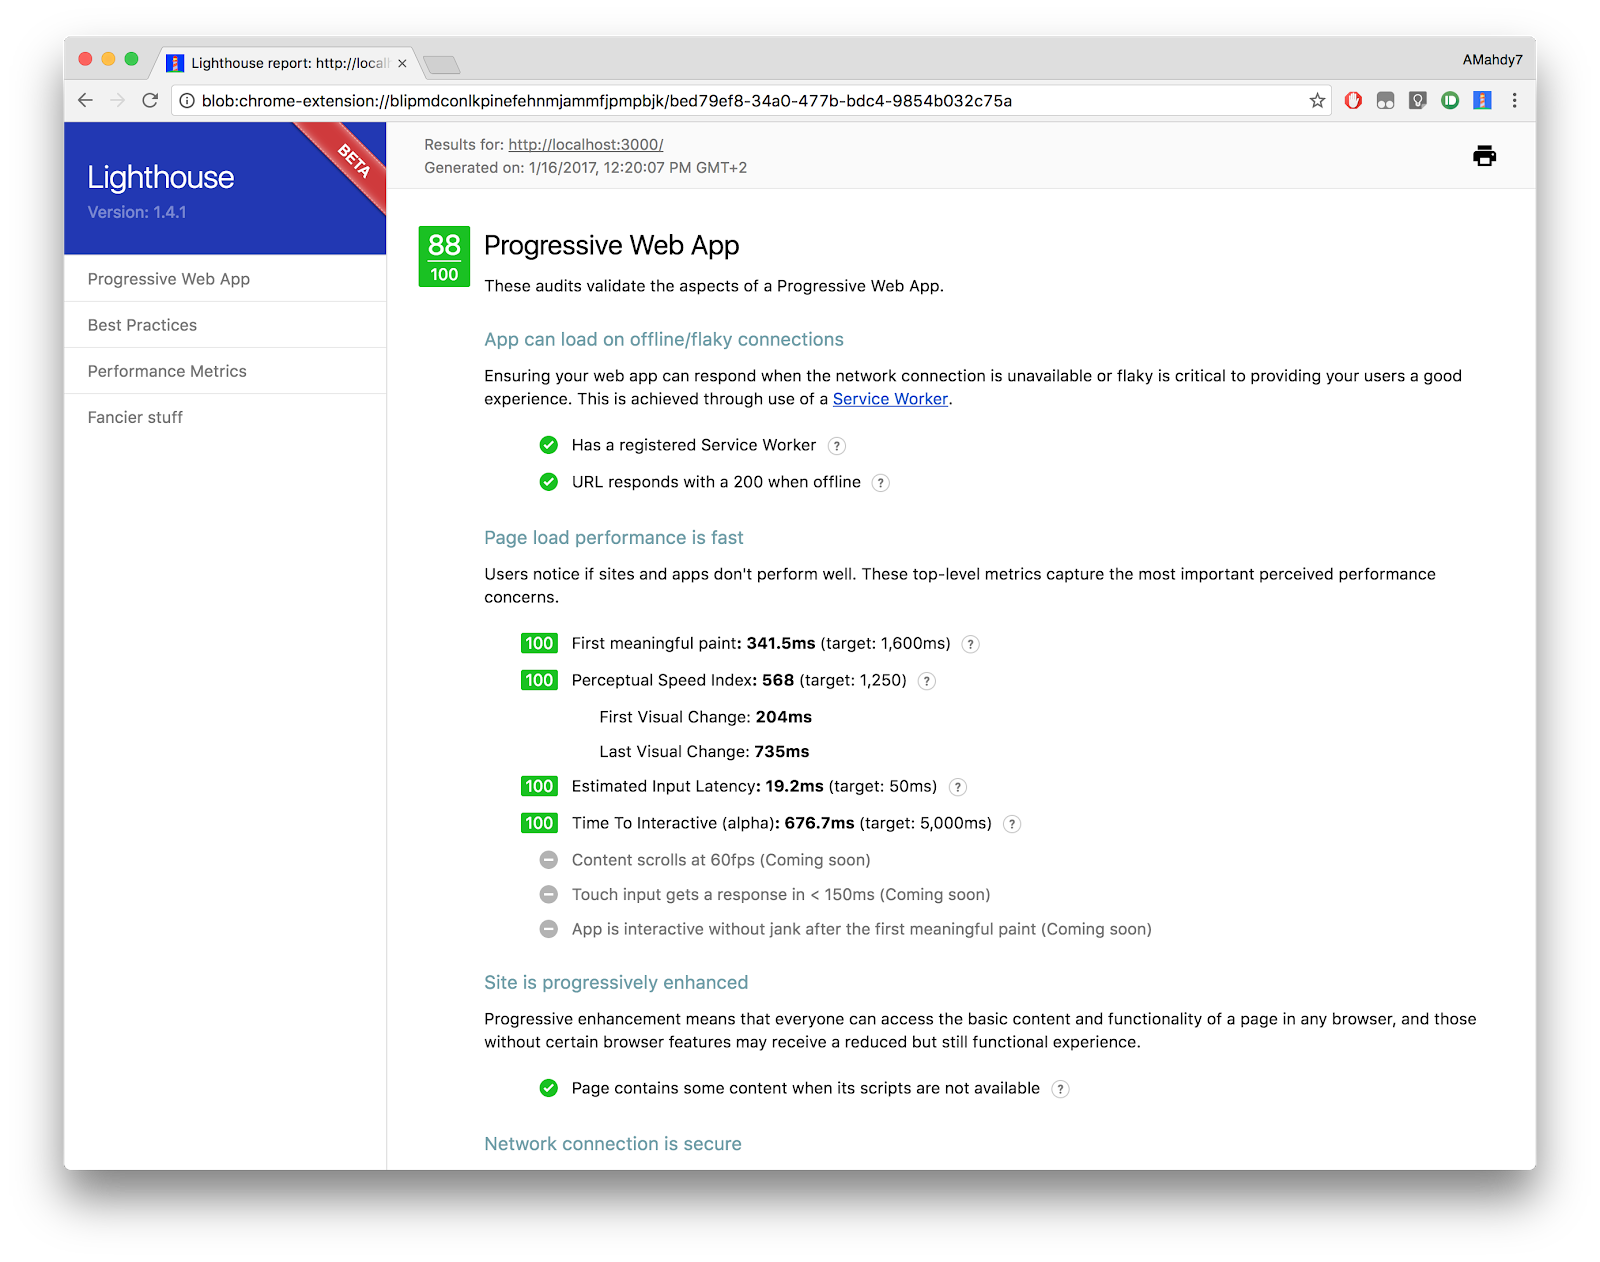Open help for URL responds 200 offline
1600x1262 pixels.
881,483
